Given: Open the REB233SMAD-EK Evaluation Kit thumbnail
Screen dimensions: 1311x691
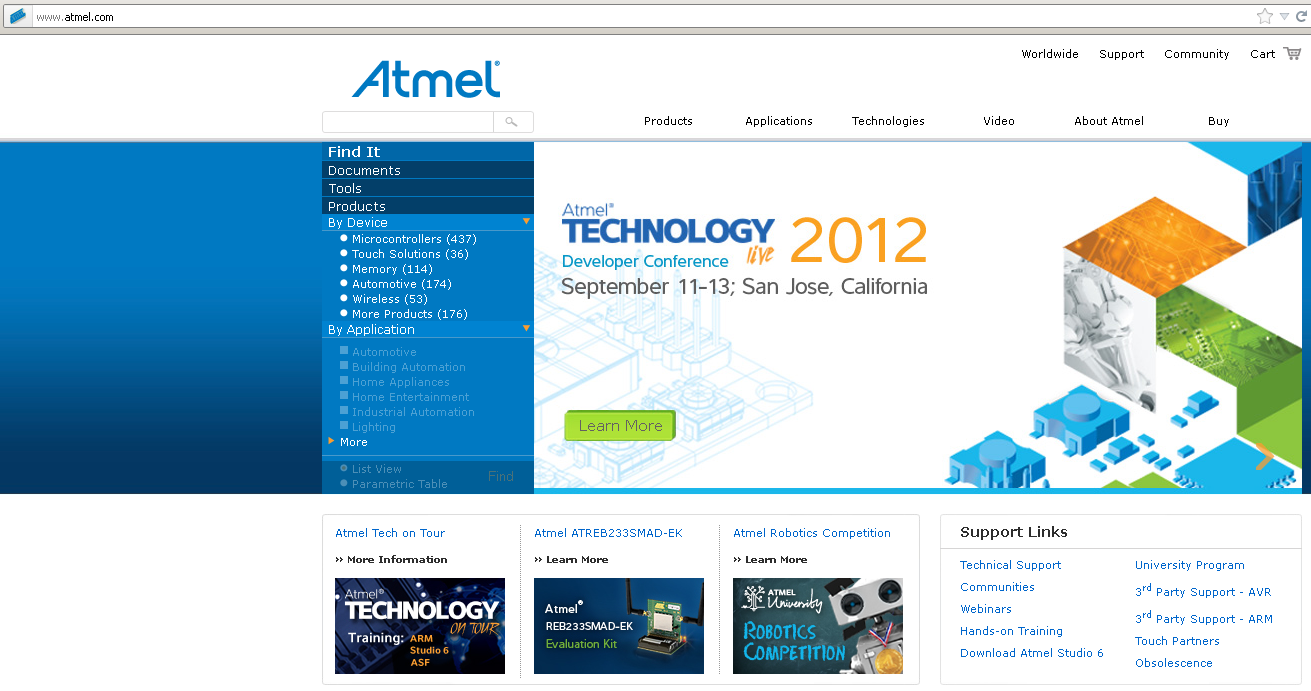Looking at the screenshot, I should pos(619,626).
